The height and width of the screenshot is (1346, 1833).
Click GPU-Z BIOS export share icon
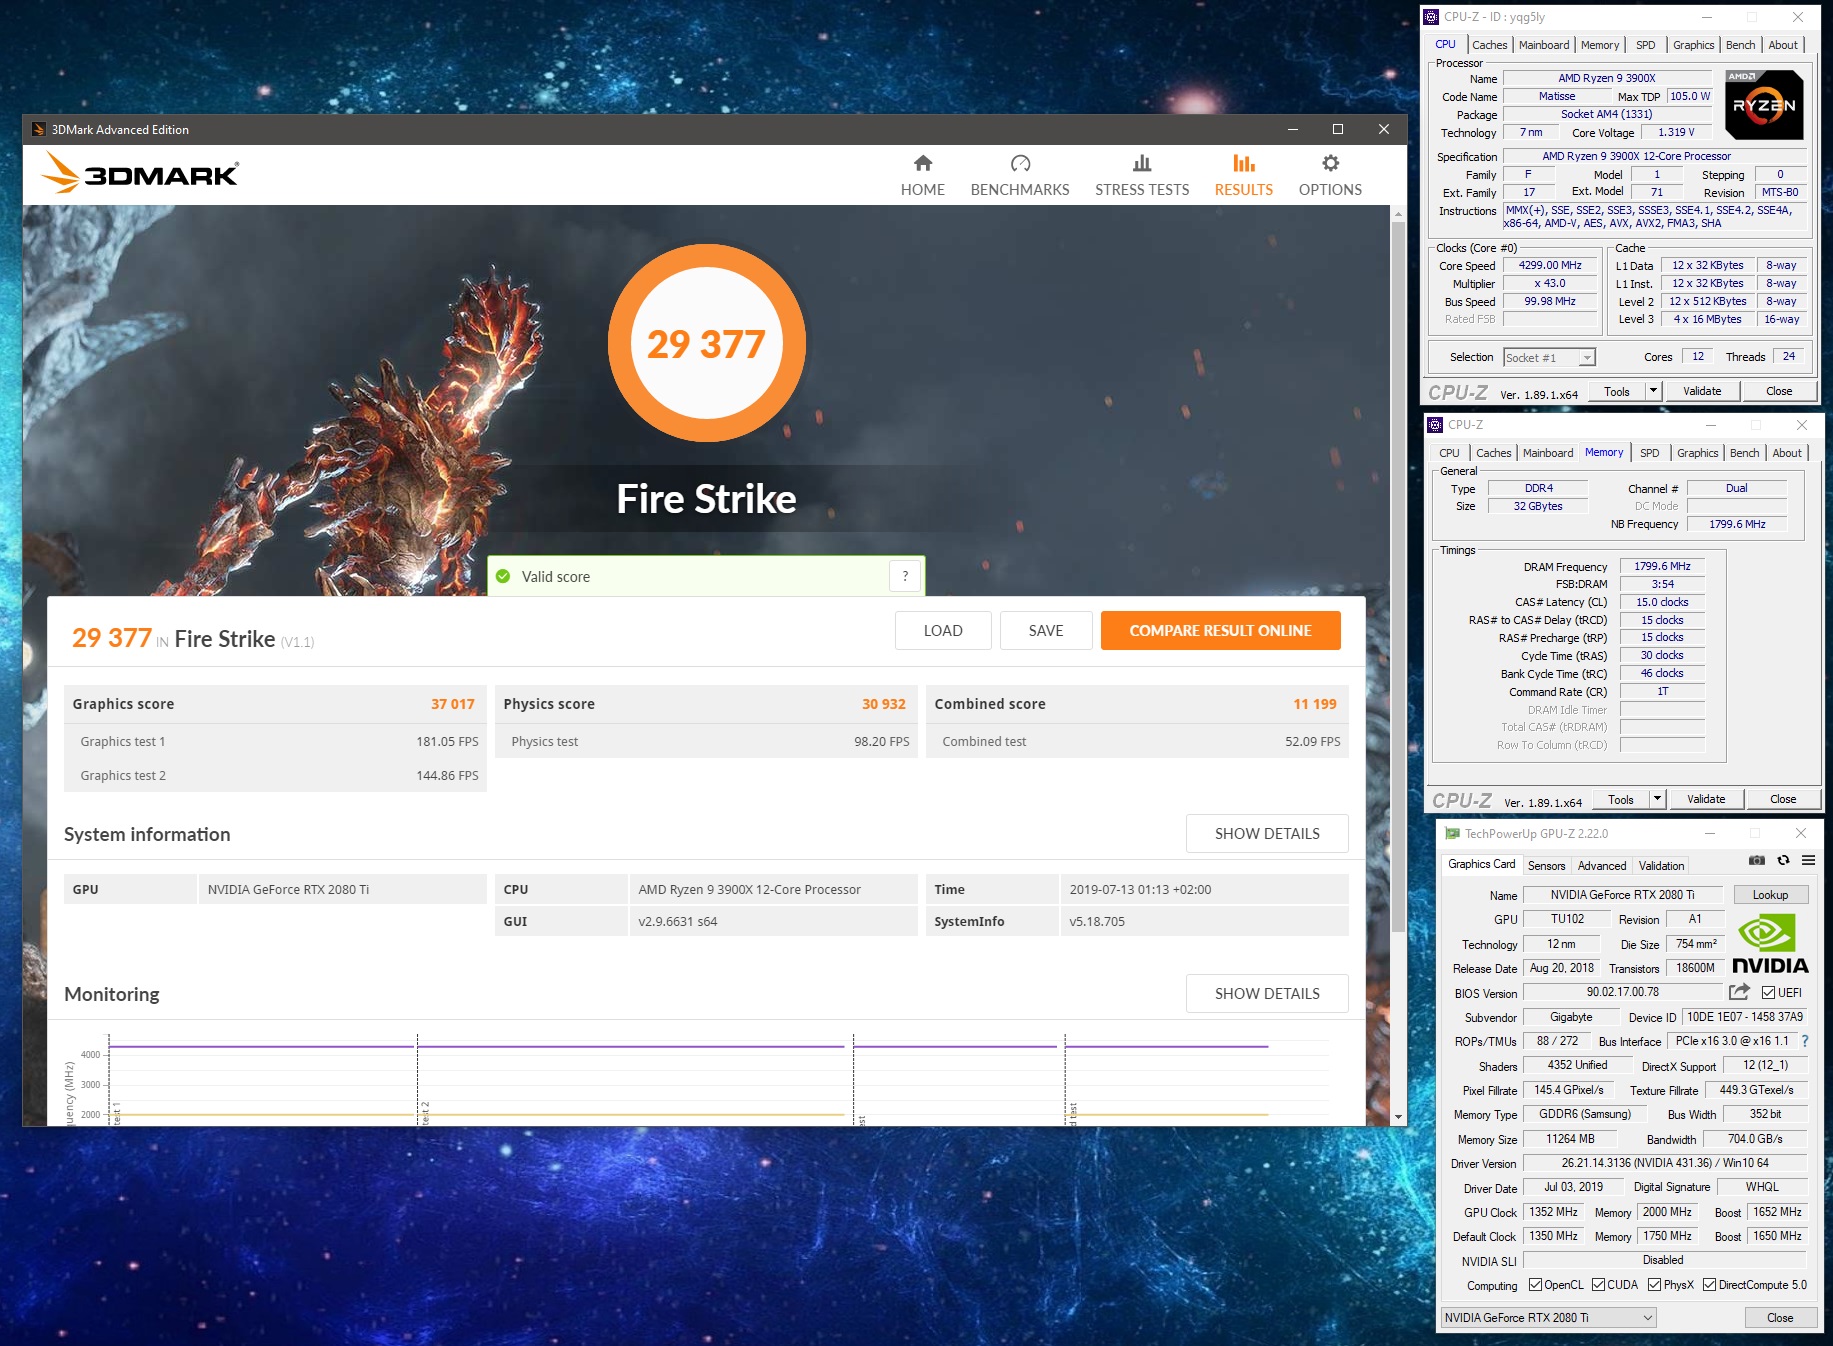[x=1739, y=992]
